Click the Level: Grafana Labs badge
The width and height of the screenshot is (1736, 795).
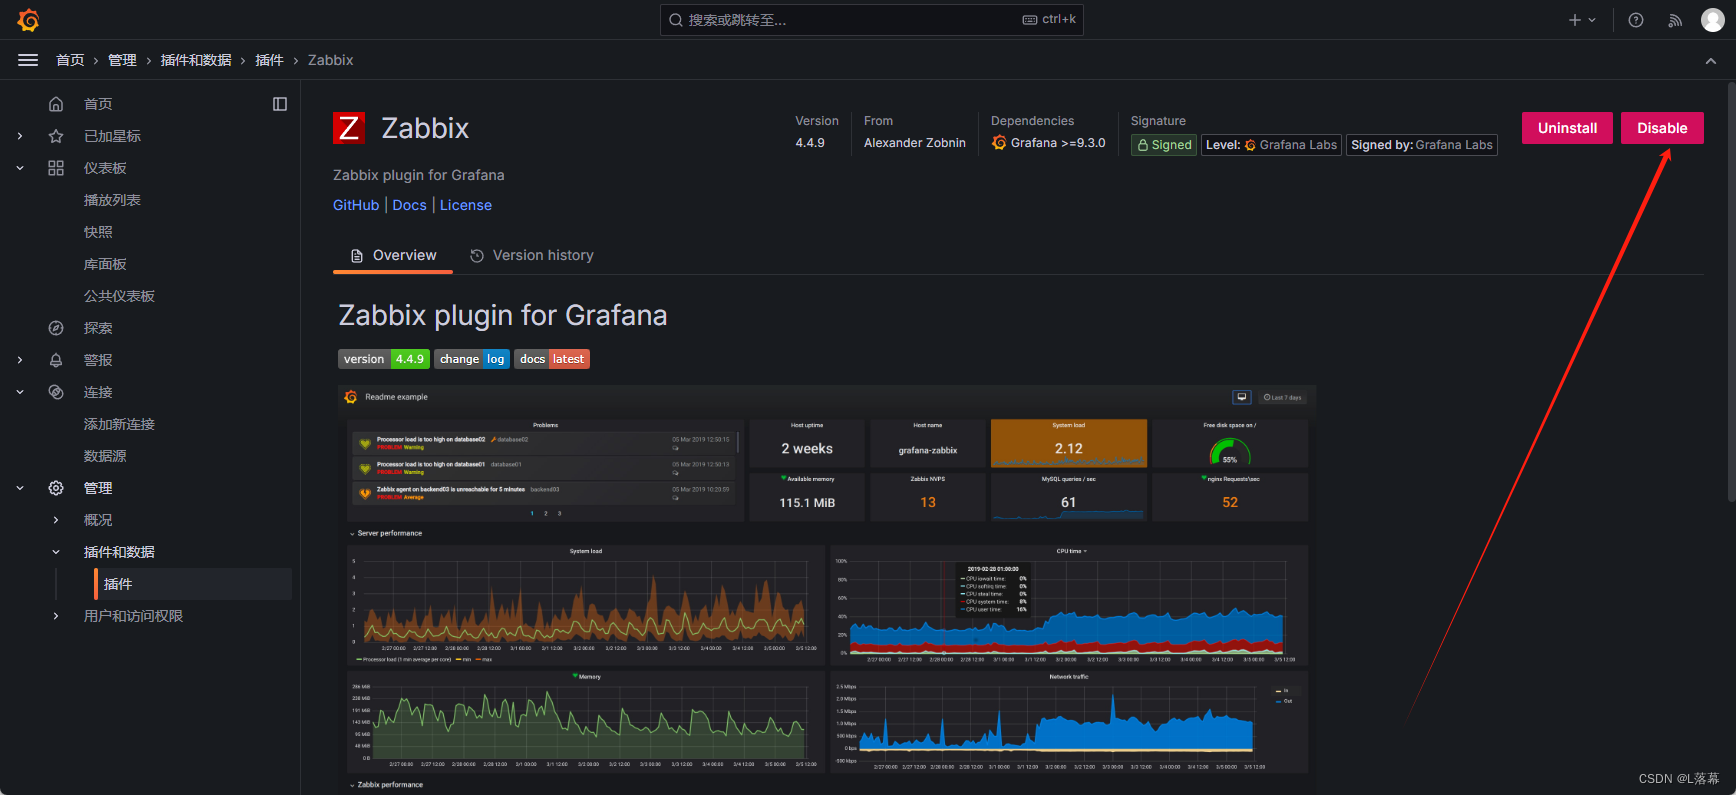pyautogui.click(x=1271, y=145)
